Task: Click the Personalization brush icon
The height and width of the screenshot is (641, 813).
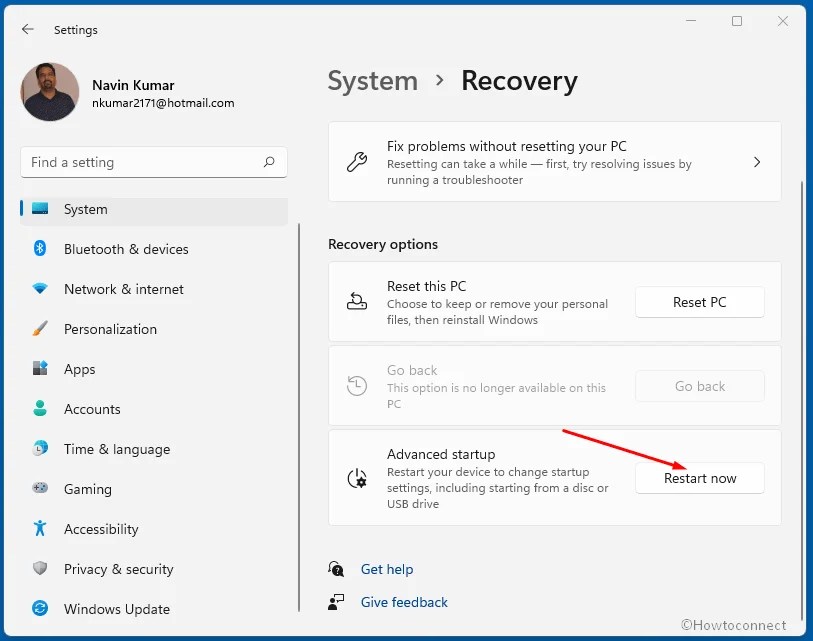Action: pos(40,329)
